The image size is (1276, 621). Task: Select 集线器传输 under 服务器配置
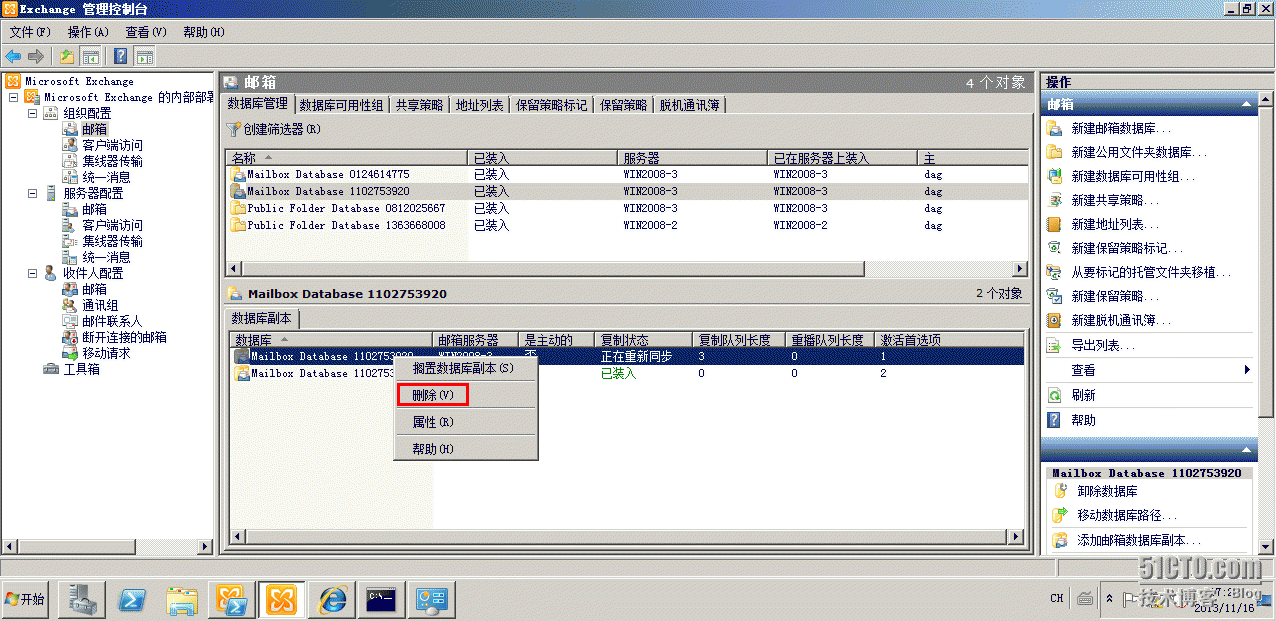(x=112, y=241)
